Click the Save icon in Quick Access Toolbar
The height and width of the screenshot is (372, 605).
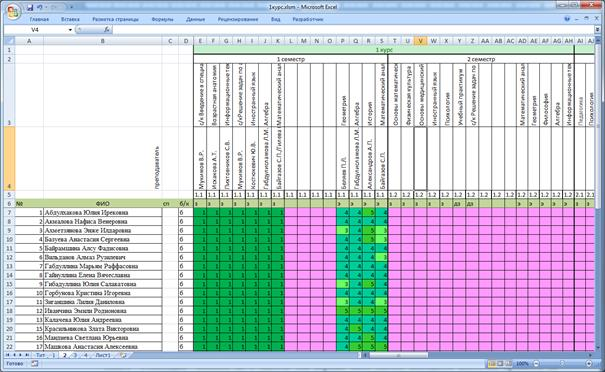coord(30,7)
